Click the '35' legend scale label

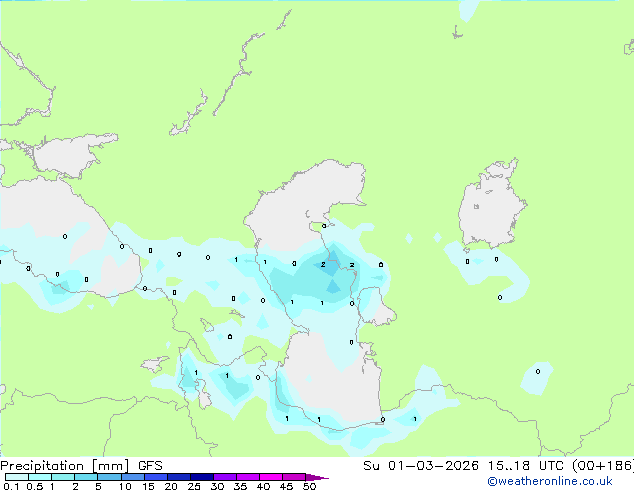[x=240, y=486]
